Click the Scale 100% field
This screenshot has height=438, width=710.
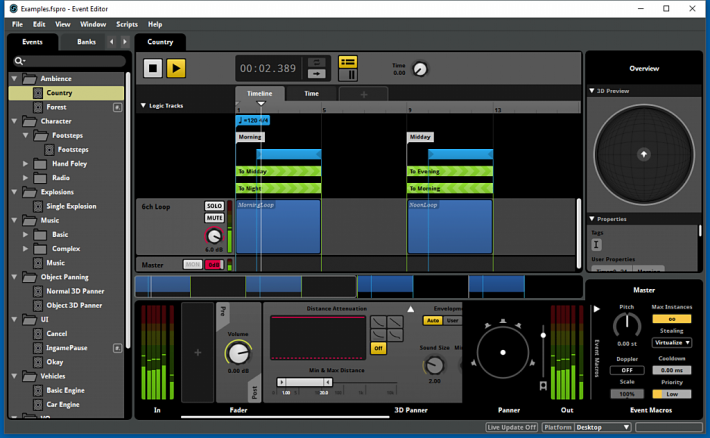click(x=627, y=394)
